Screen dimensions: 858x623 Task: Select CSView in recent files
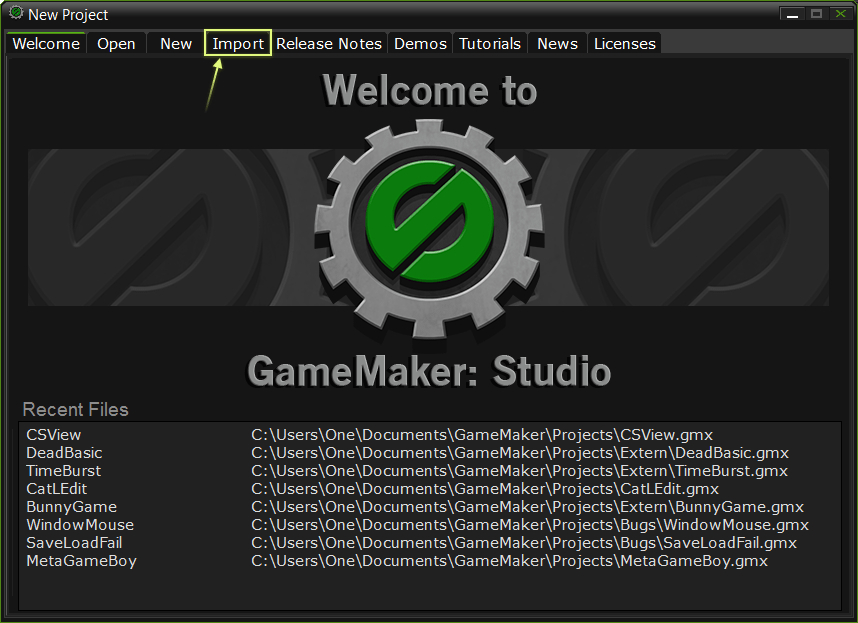point(54,435)
